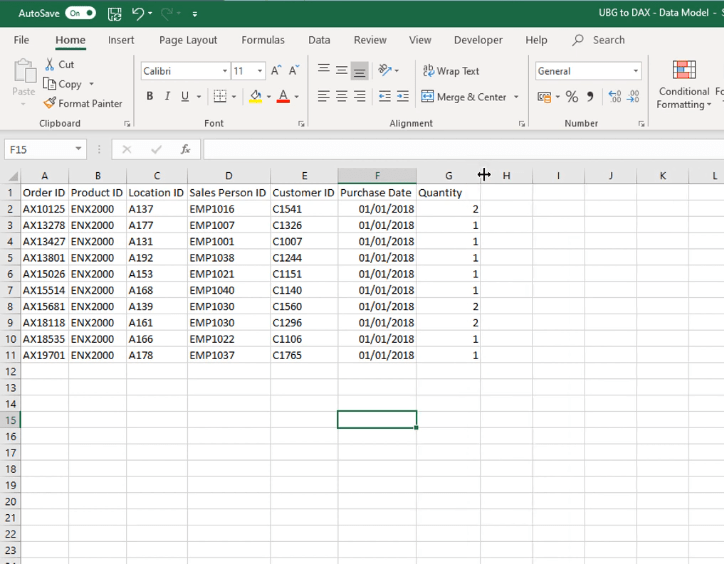Open the Undo history dropdown arrow

pyautogui.click(x=150, y=13)
